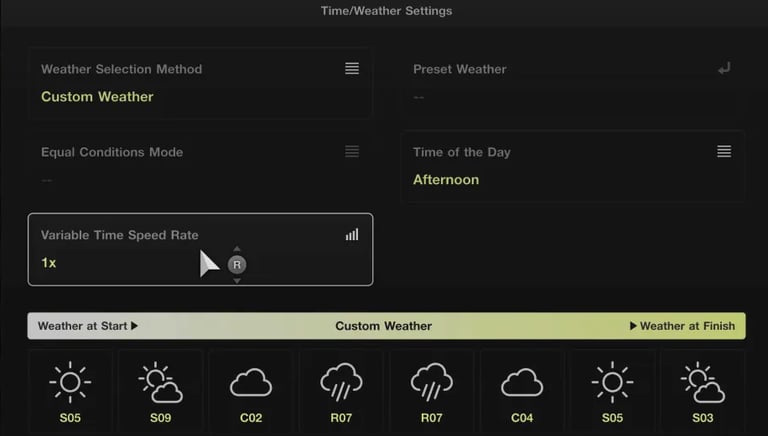Select the first R07 rain weather slot
The height and width of the screenshot is (436, 768).
tap(341, 392)
